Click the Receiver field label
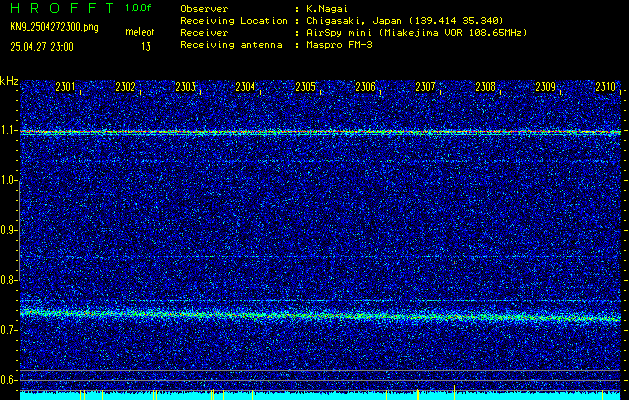 click(x=204, y=33)
